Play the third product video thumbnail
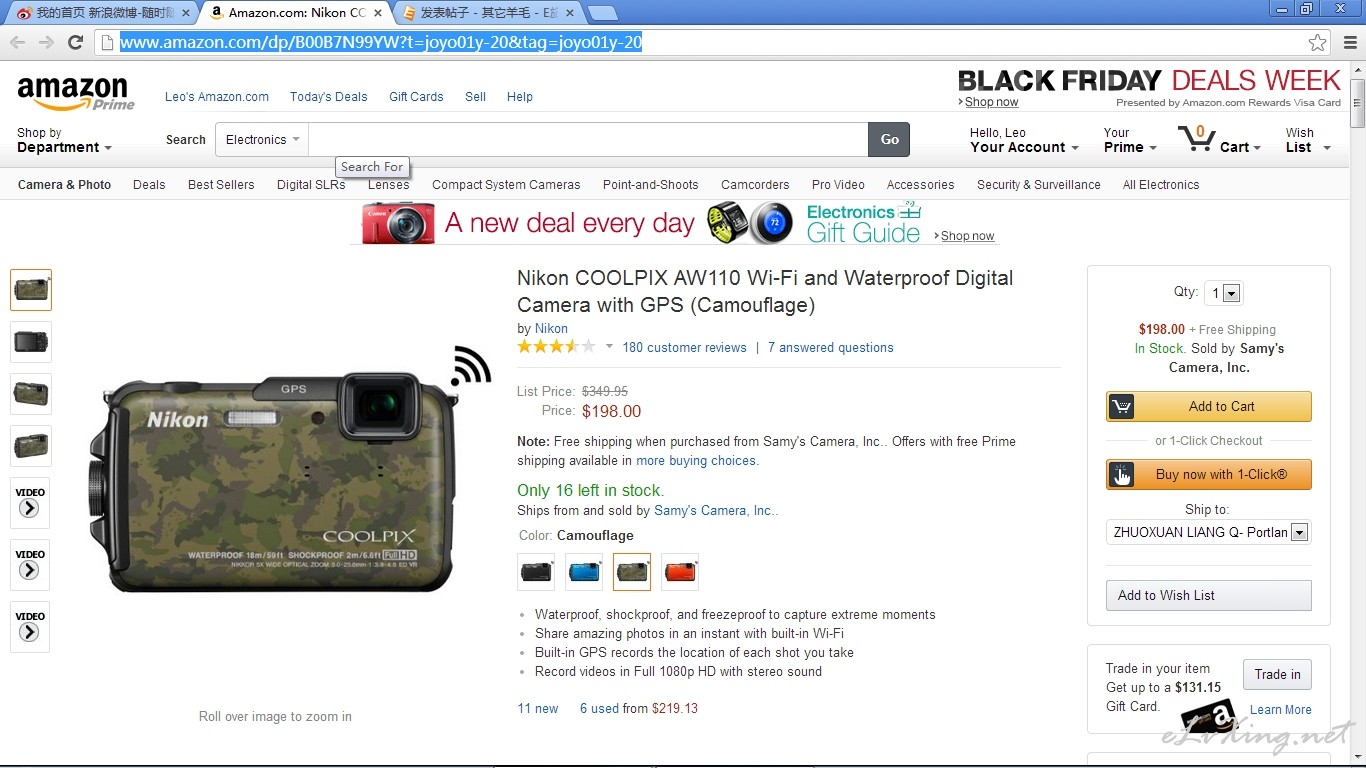Screen dimensions: 1366x768 [30, 627]
